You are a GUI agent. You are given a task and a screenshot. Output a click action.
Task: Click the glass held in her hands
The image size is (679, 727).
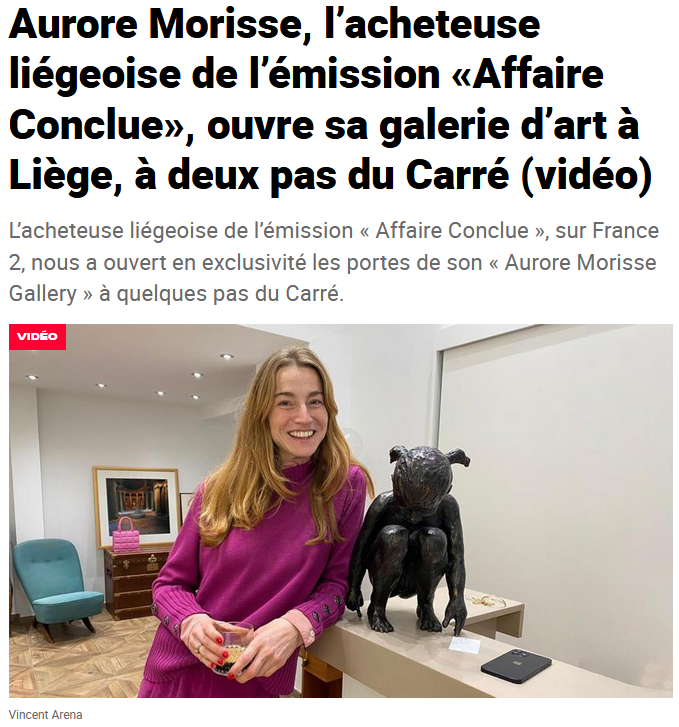(236, 645)
